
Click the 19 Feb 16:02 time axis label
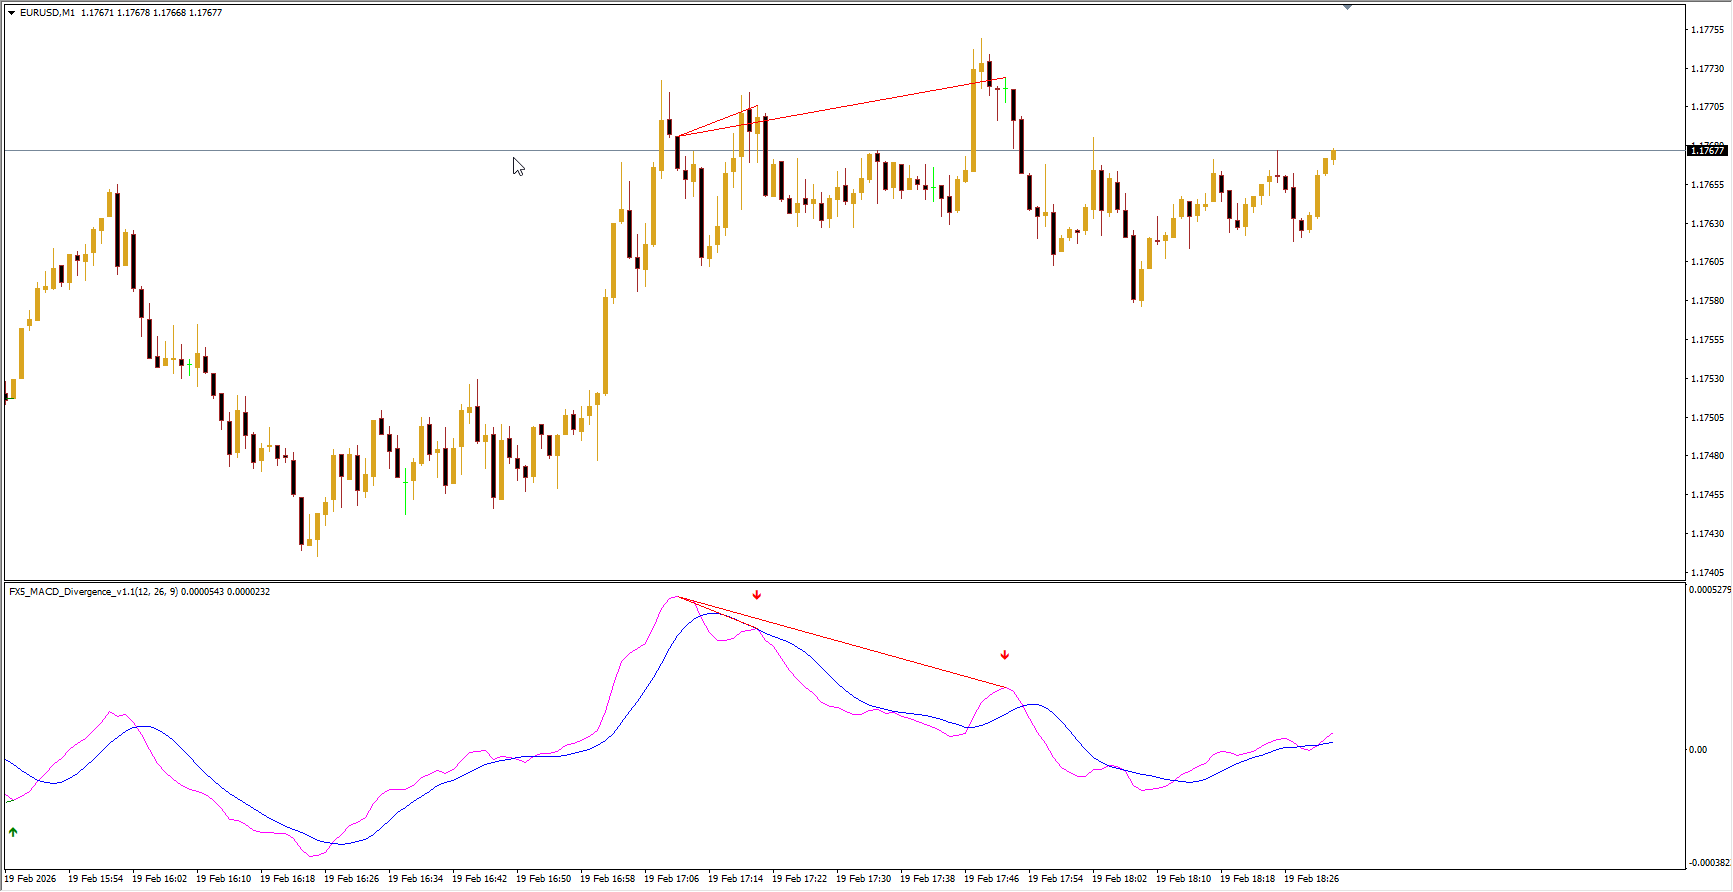[x=159, y=879]
